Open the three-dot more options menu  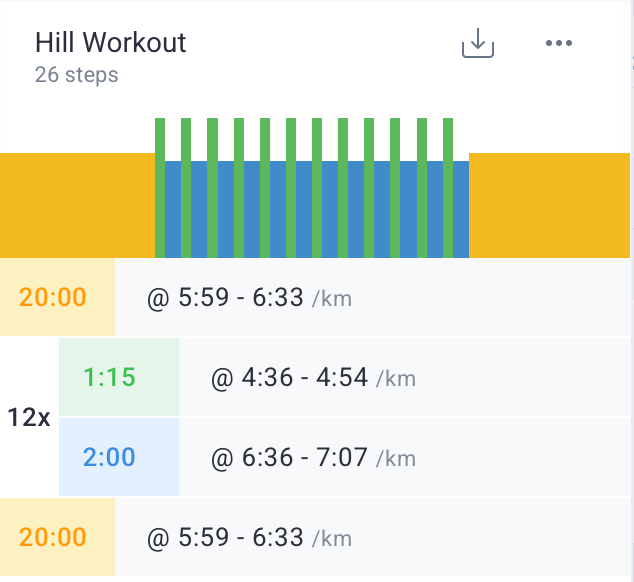coord(558,44)
